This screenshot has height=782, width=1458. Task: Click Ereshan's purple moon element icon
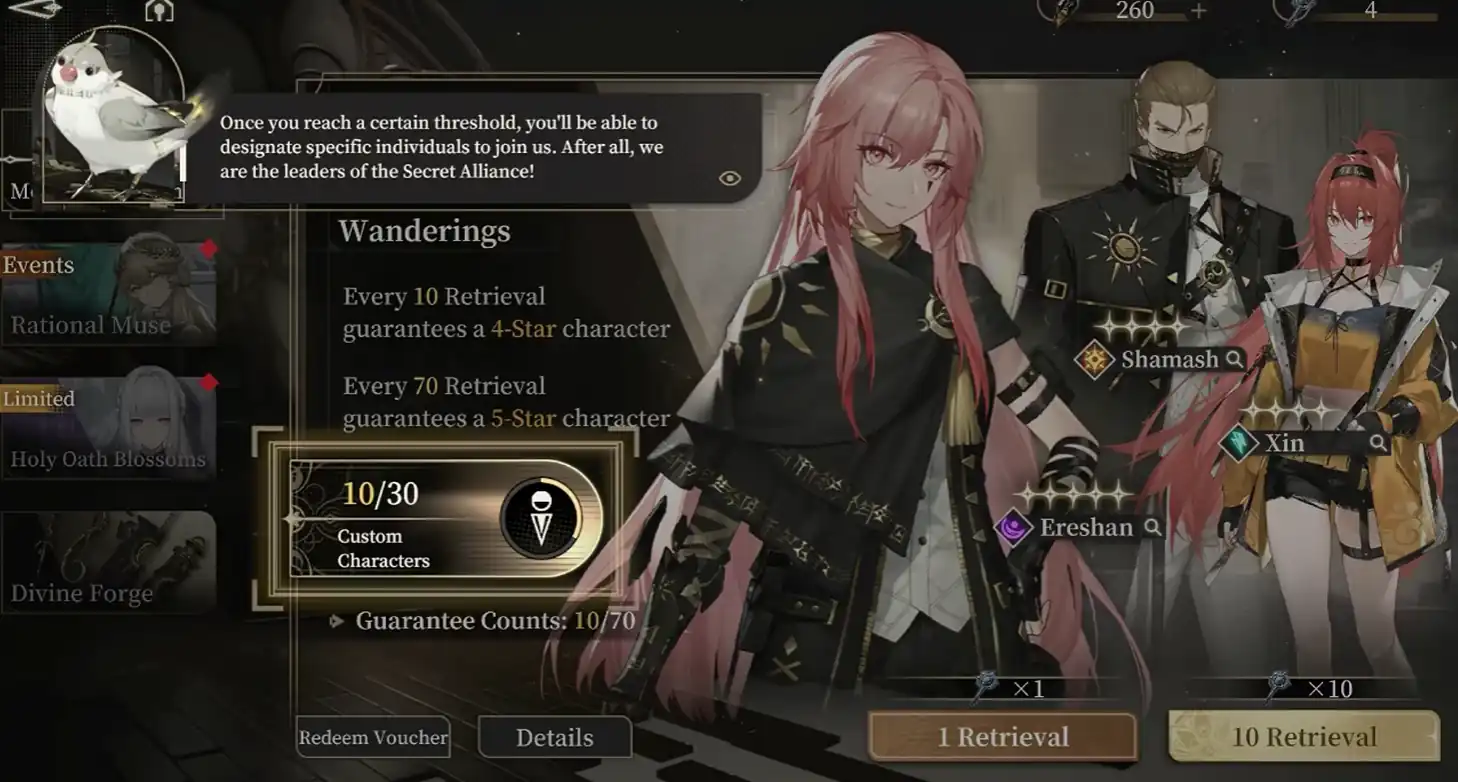coord(1013,526)
